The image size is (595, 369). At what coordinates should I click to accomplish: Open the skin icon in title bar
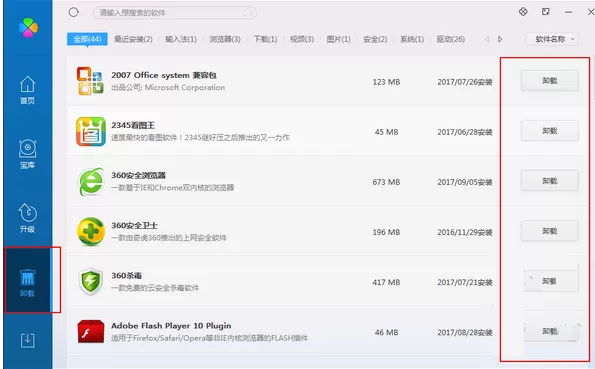point(523,12)
